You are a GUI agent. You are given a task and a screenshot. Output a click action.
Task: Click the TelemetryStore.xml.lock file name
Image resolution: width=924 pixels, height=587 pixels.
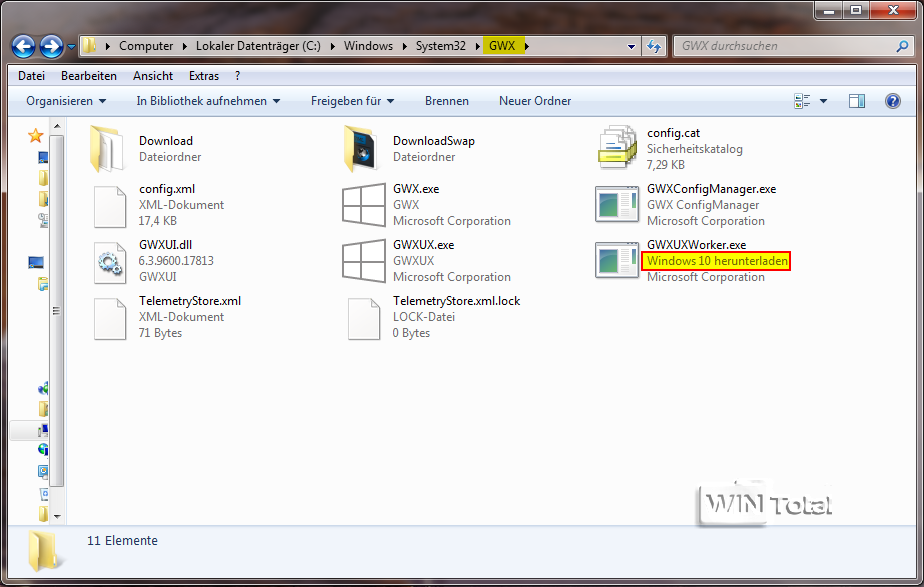tap(457, 301)
